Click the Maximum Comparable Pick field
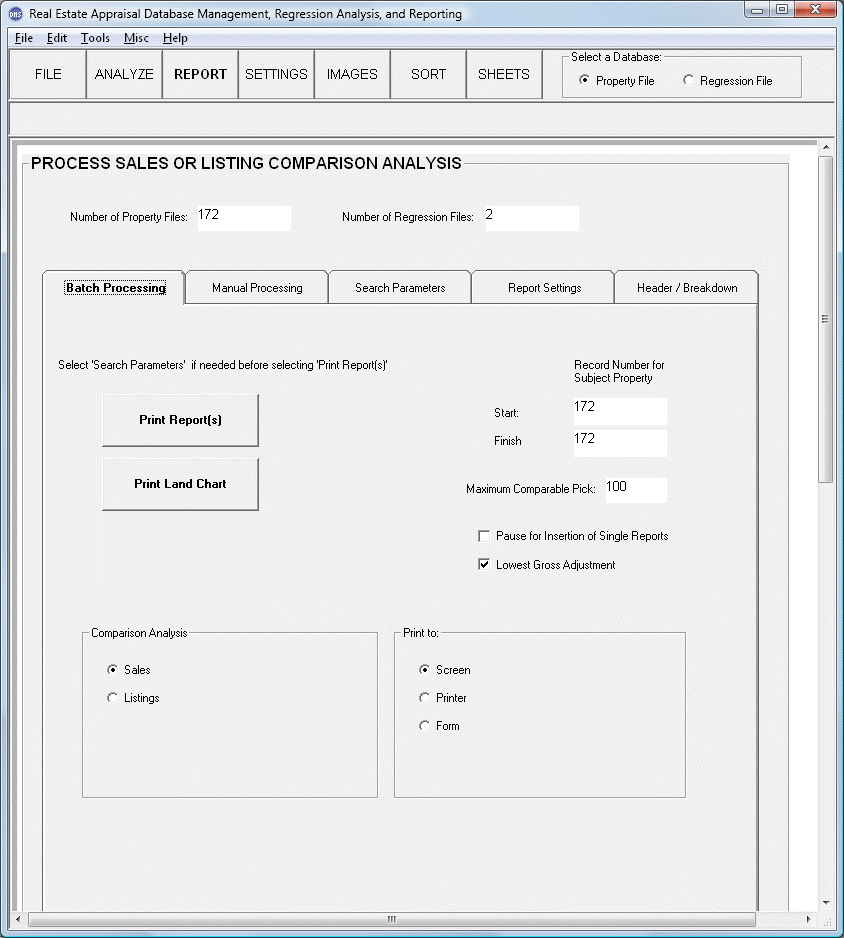 (x=635, y=489)
